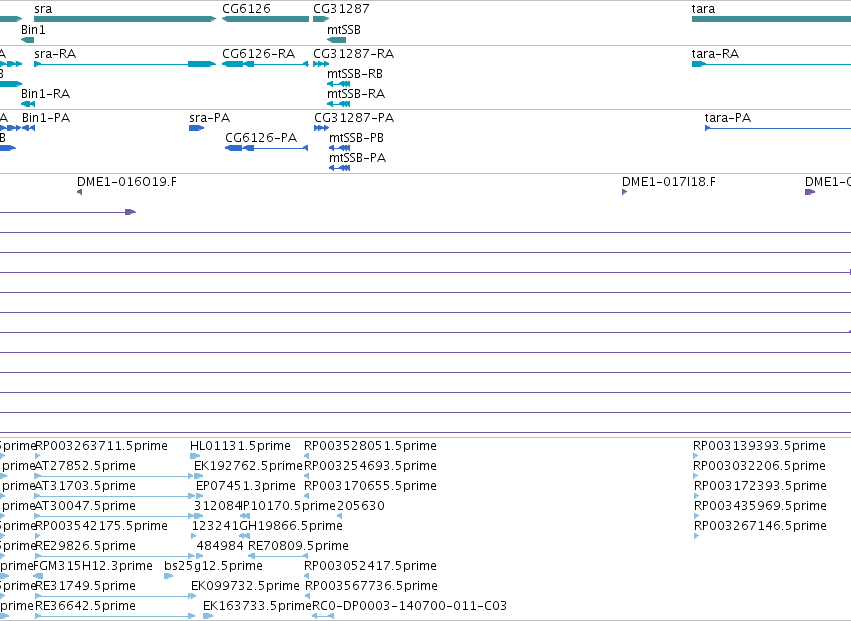Click the AT31703.5prime EST label

point(85,486)
